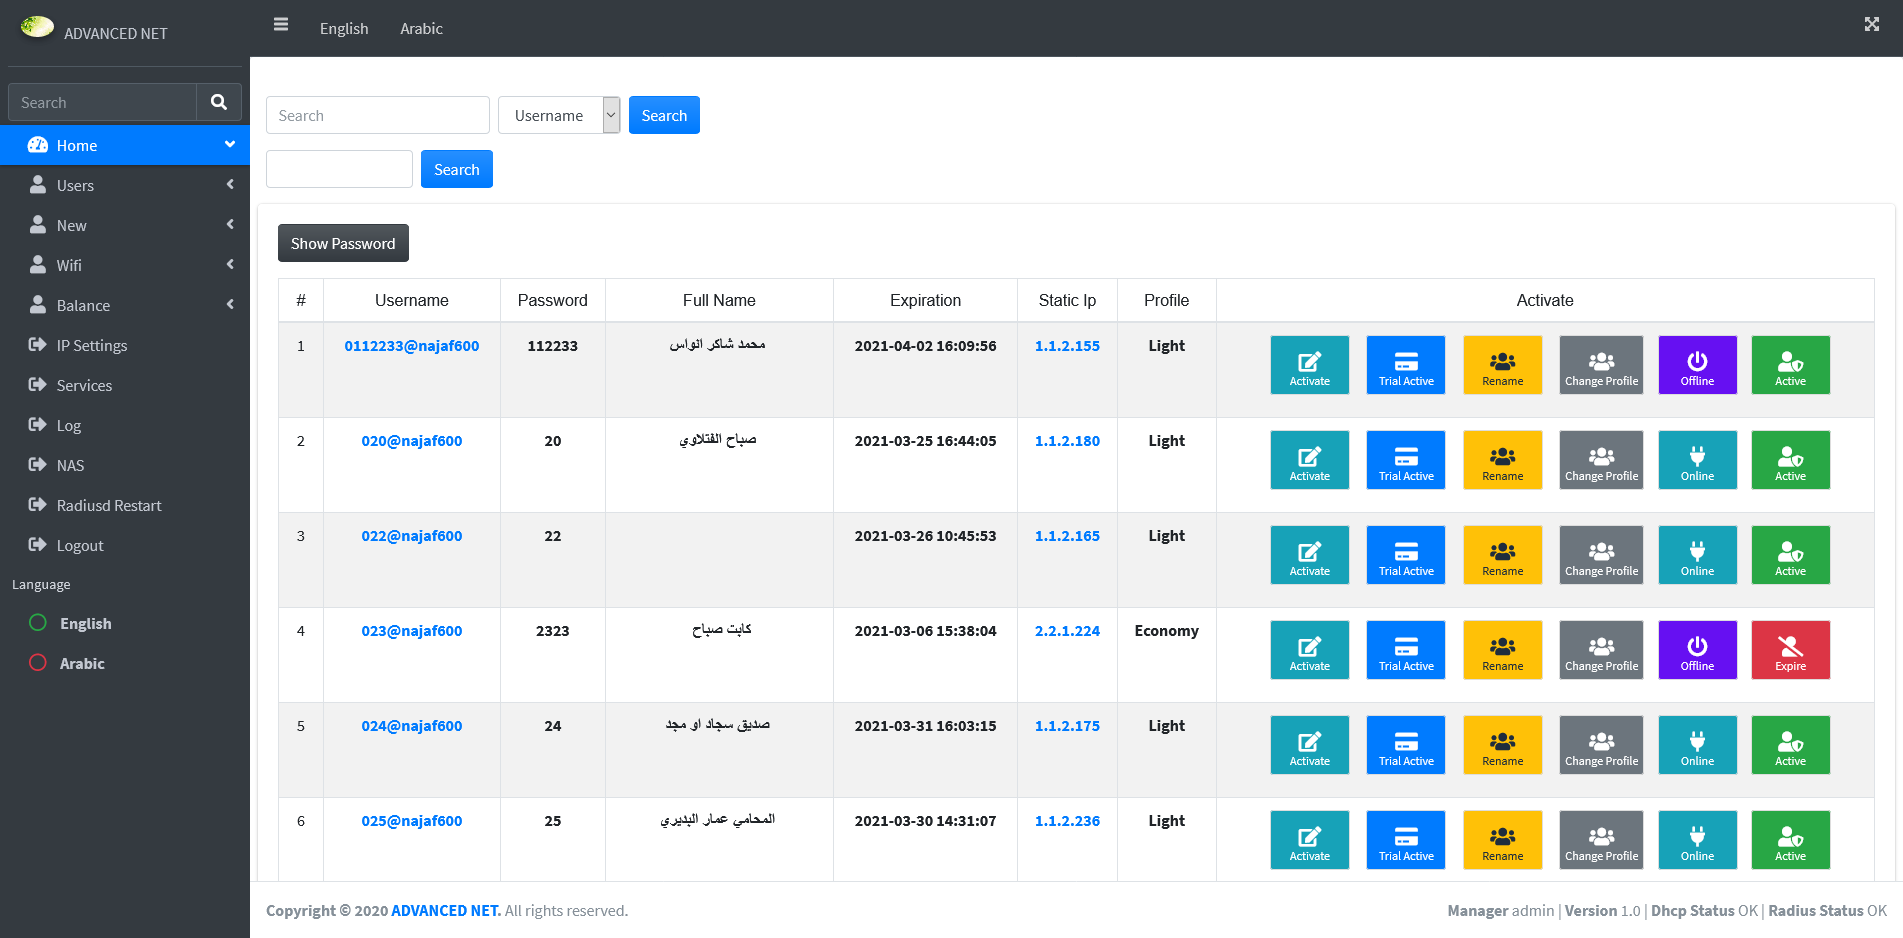Click the green Active button for 020@najaf600
This screenshot has height=938, width=1903.
click(1790, 460)
